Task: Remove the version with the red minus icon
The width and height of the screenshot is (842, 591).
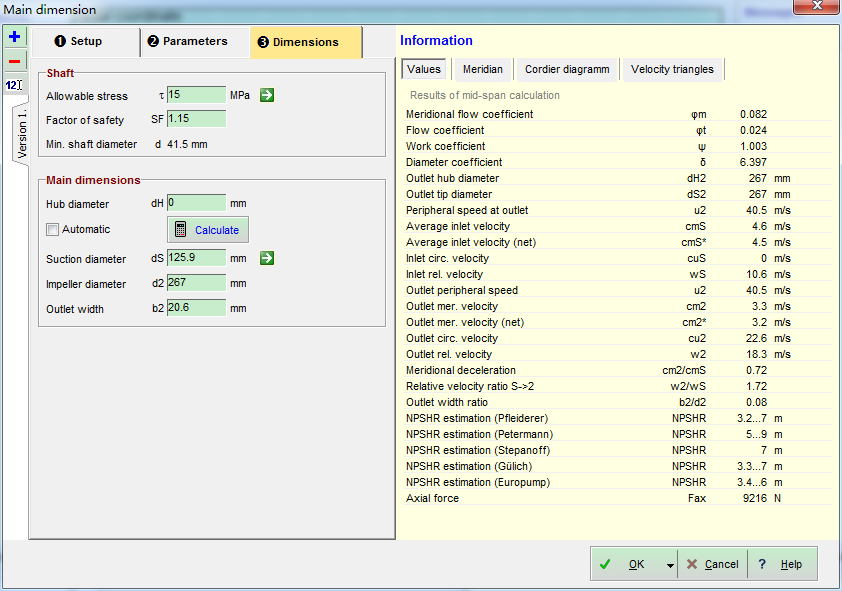Action: (x=14, y=61)
